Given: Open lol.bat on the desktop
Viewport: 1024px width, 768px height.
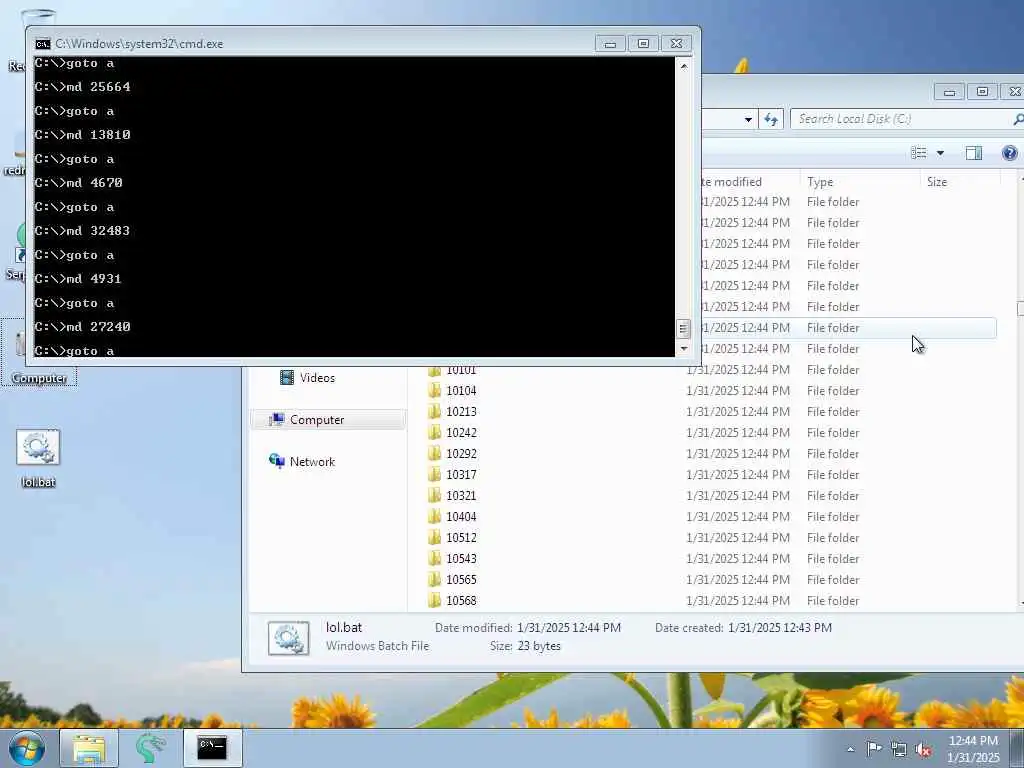Looking at the screenshot, I should tap(38, 458).
